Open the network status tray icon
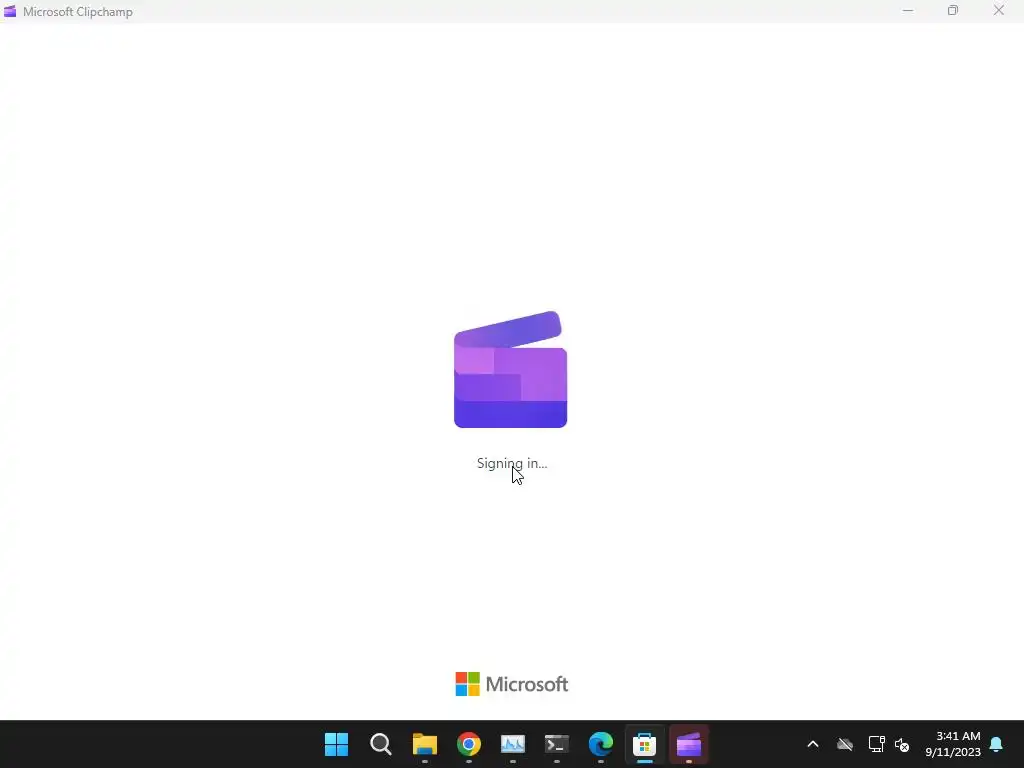Image resolution: width=1024 pixels, height=768 pixels. point(876,744)
